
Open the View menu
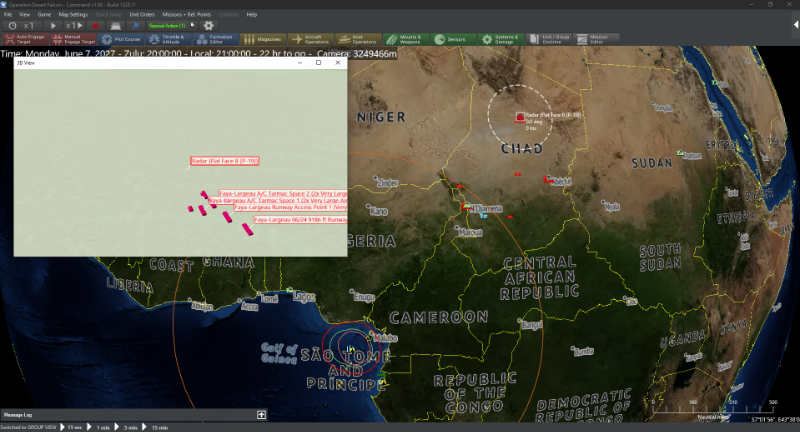coord(24,14)
